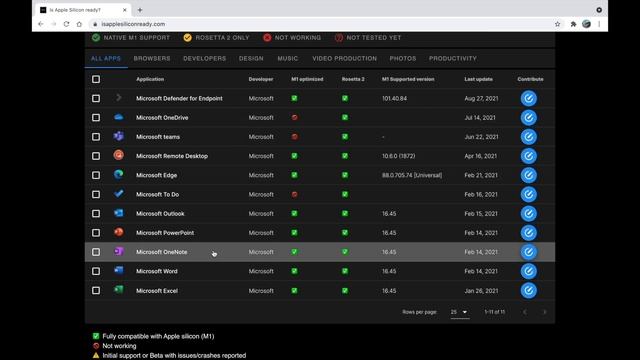Check the Microsoft Excel row checkbox
The image size is (640, 360).
pyautogui.click(x=96, y=291)
